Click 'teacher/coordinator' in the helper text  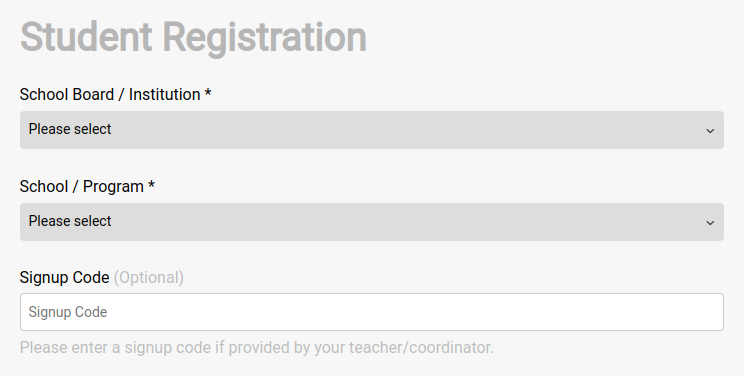tap(421, 348)
